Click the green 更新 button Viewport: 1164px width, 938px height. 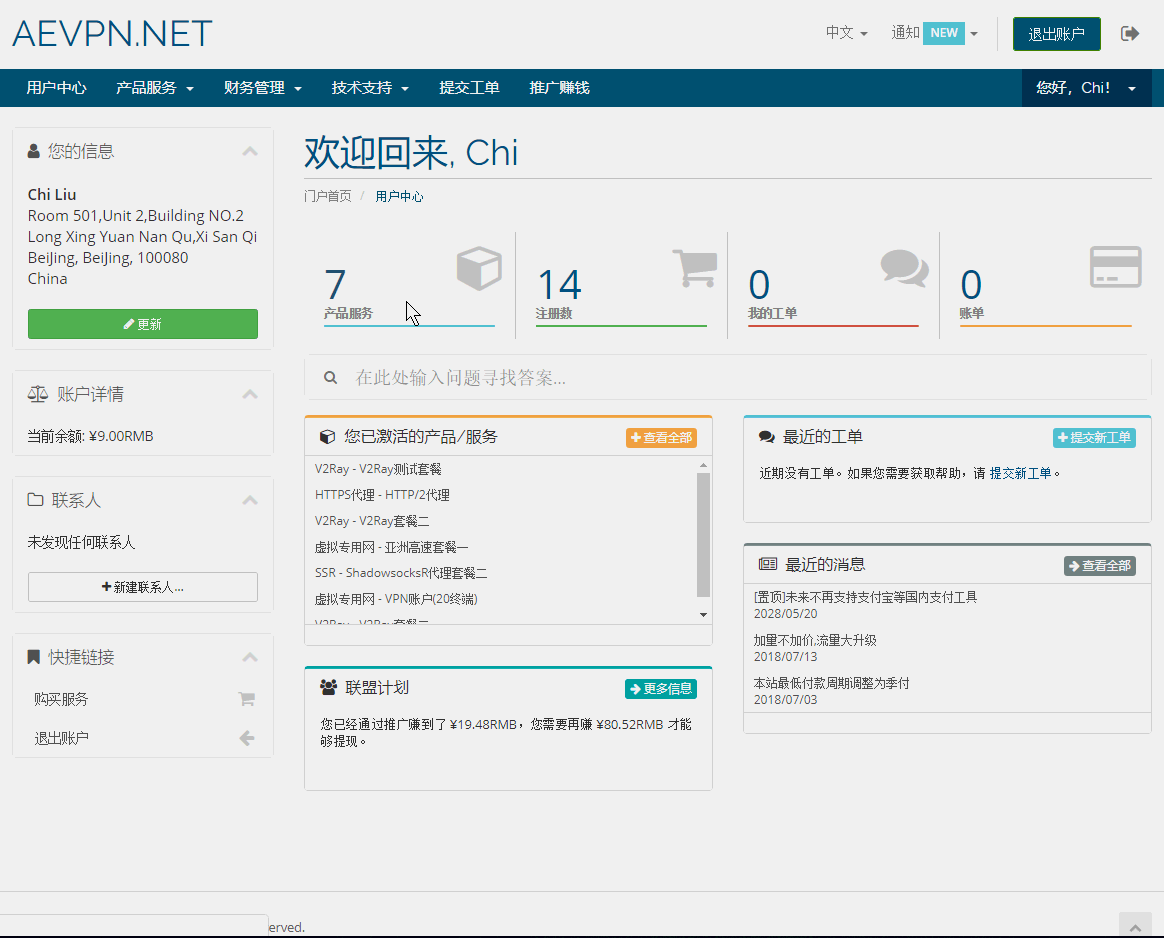[x=143, y=324]
